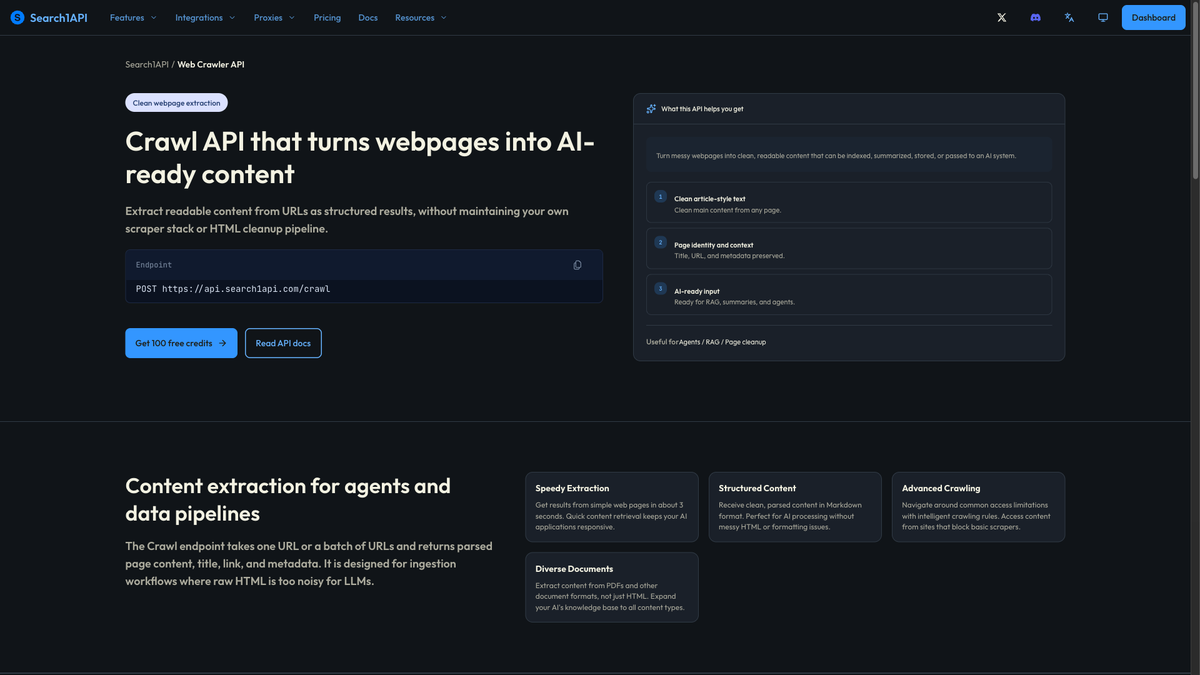This screenshot has width=1200, height=675.
Task: Go to the Dashboard
Action: (1153, 17)
